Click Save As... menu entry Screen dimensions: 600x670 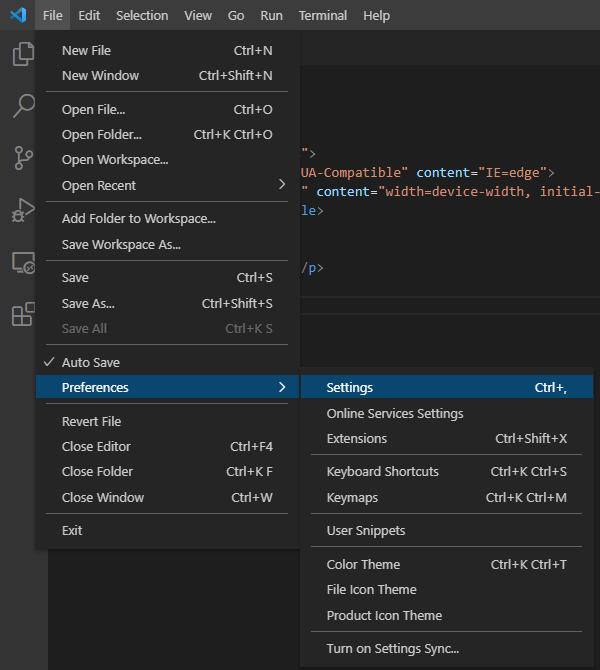pyautogui.click(x=167, y=303)
